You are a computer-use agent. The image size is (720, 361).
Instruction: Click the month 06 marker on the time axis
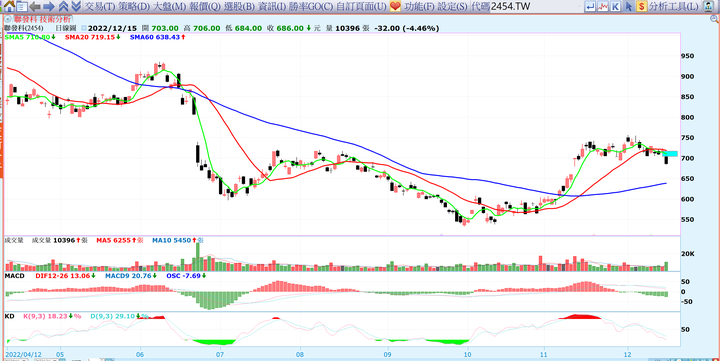pyautogui.click(x=140, y=355)
